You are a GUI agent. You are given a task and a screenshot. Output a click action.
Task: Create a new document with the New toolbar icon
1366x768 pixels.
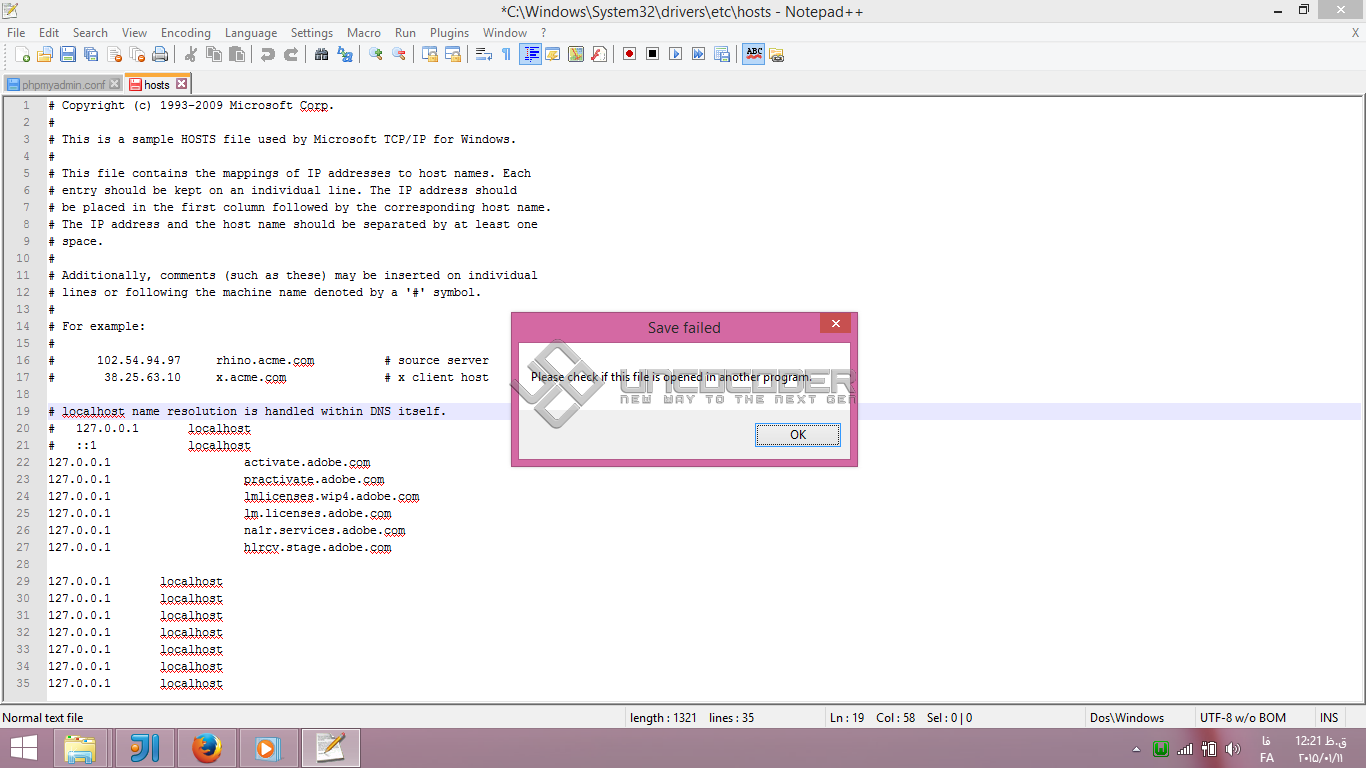tap(23, 54)
